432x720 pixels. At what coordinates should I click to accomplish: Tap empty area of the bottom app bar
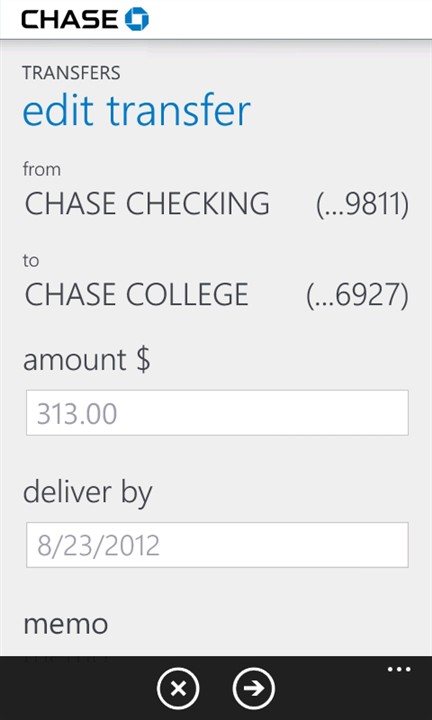pyautogui.click(x=83, y=689)
